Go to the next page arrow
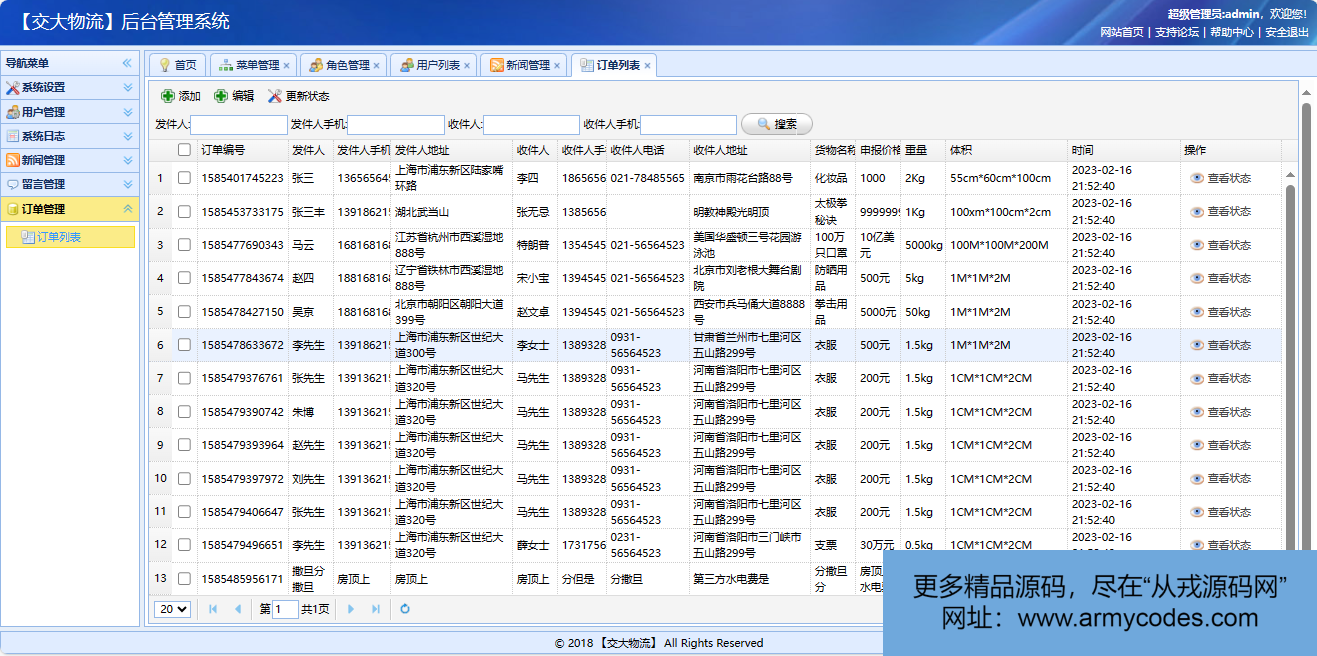1317x656 pixels. point(351,609)
